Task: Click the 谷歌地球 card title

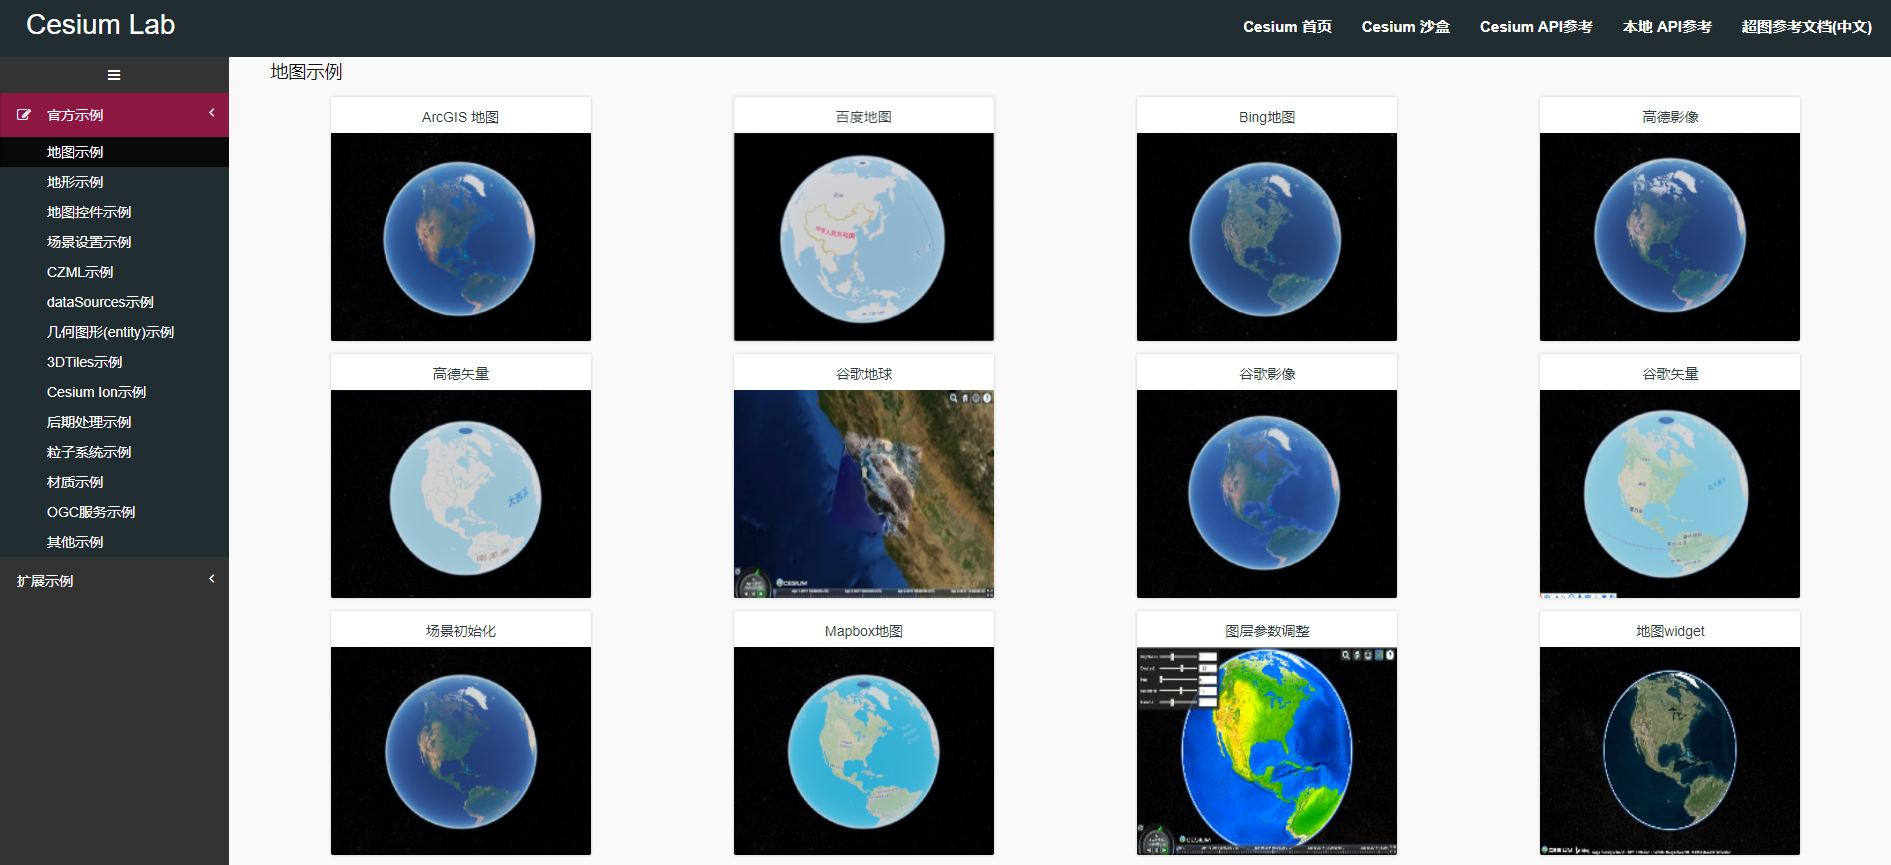Action: point(864,374)
